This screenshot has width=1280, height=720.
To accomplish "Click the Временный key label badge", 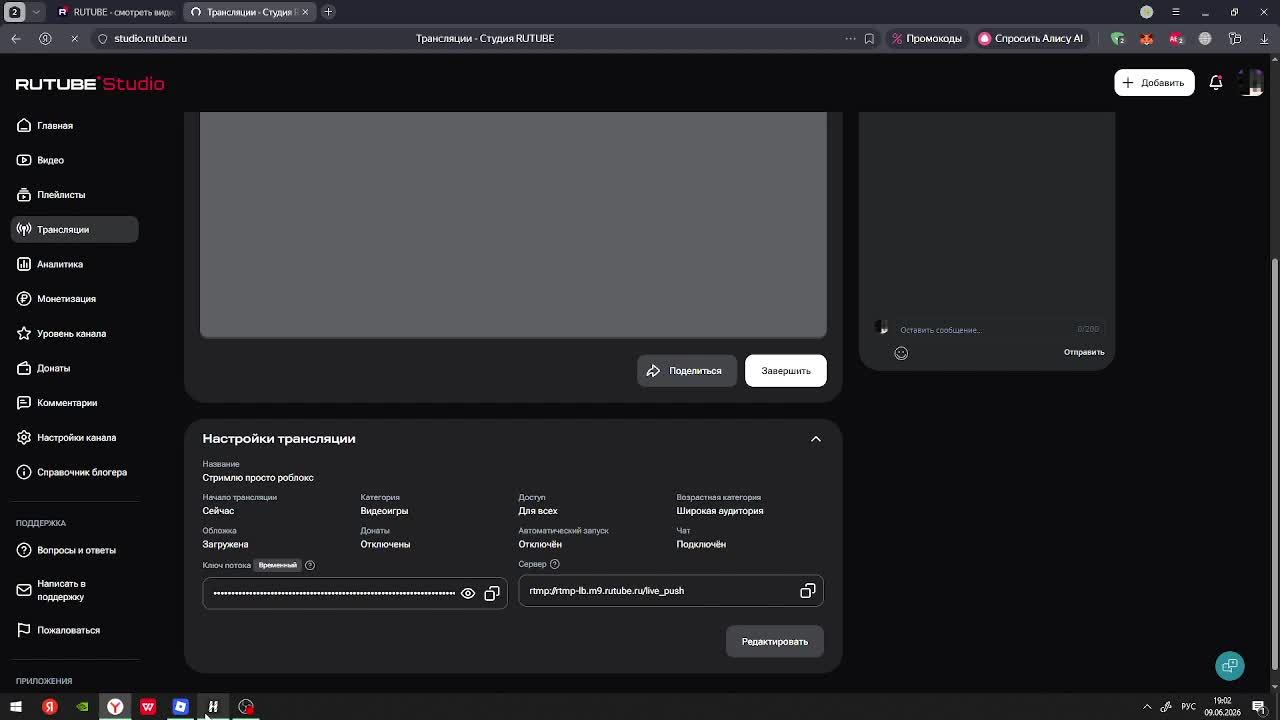I will pos(278,565).
